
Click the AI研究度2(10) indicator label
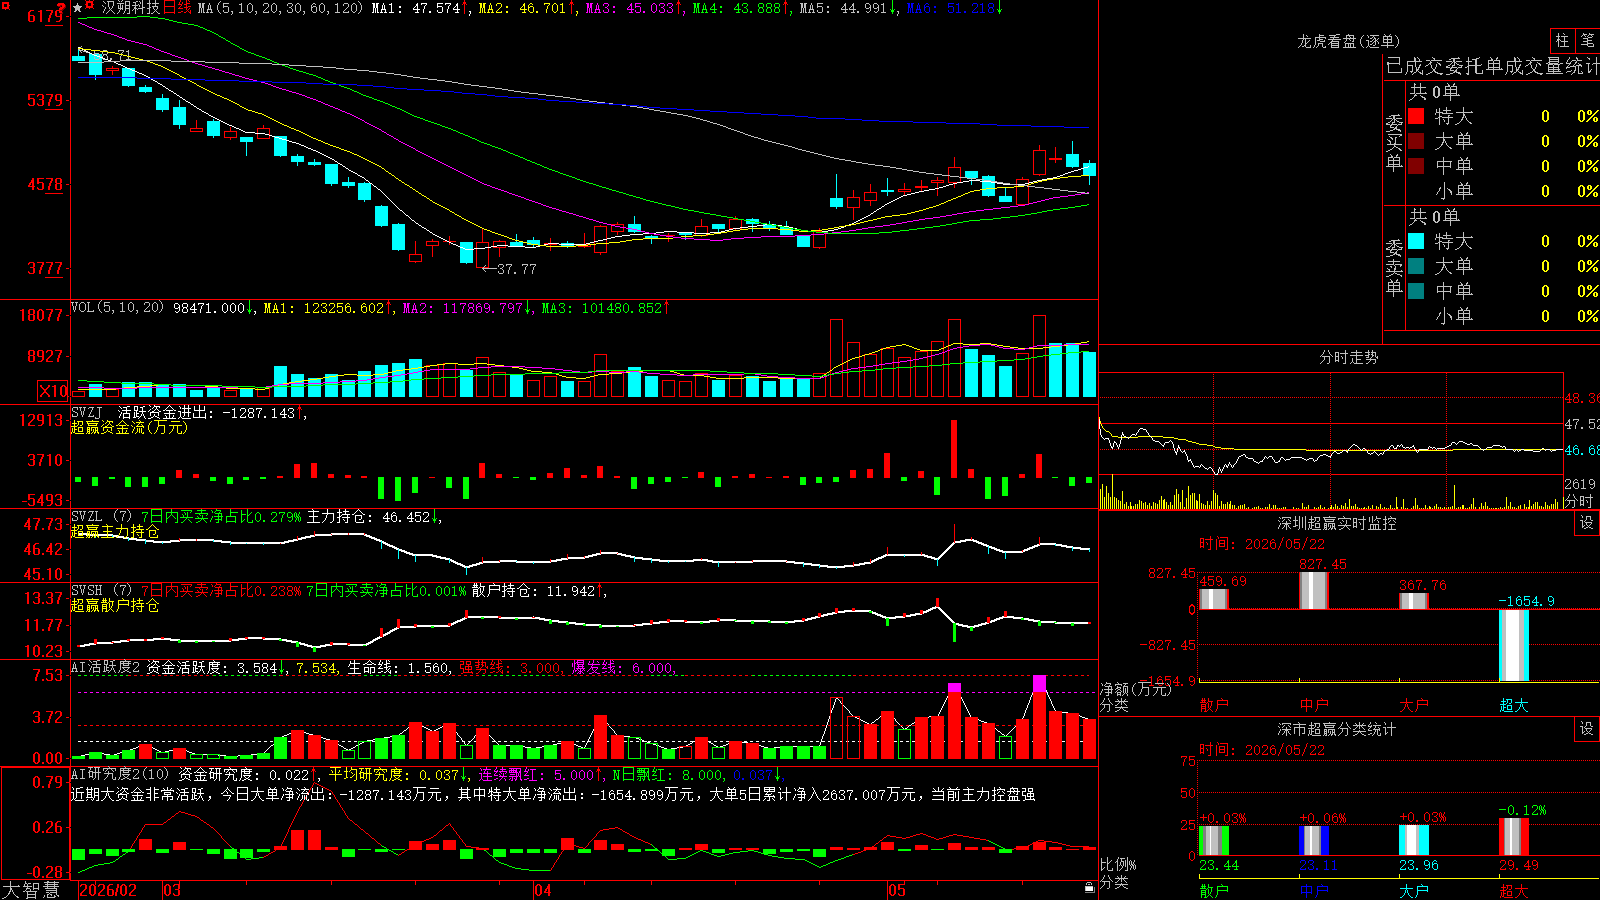coord(120,774)
